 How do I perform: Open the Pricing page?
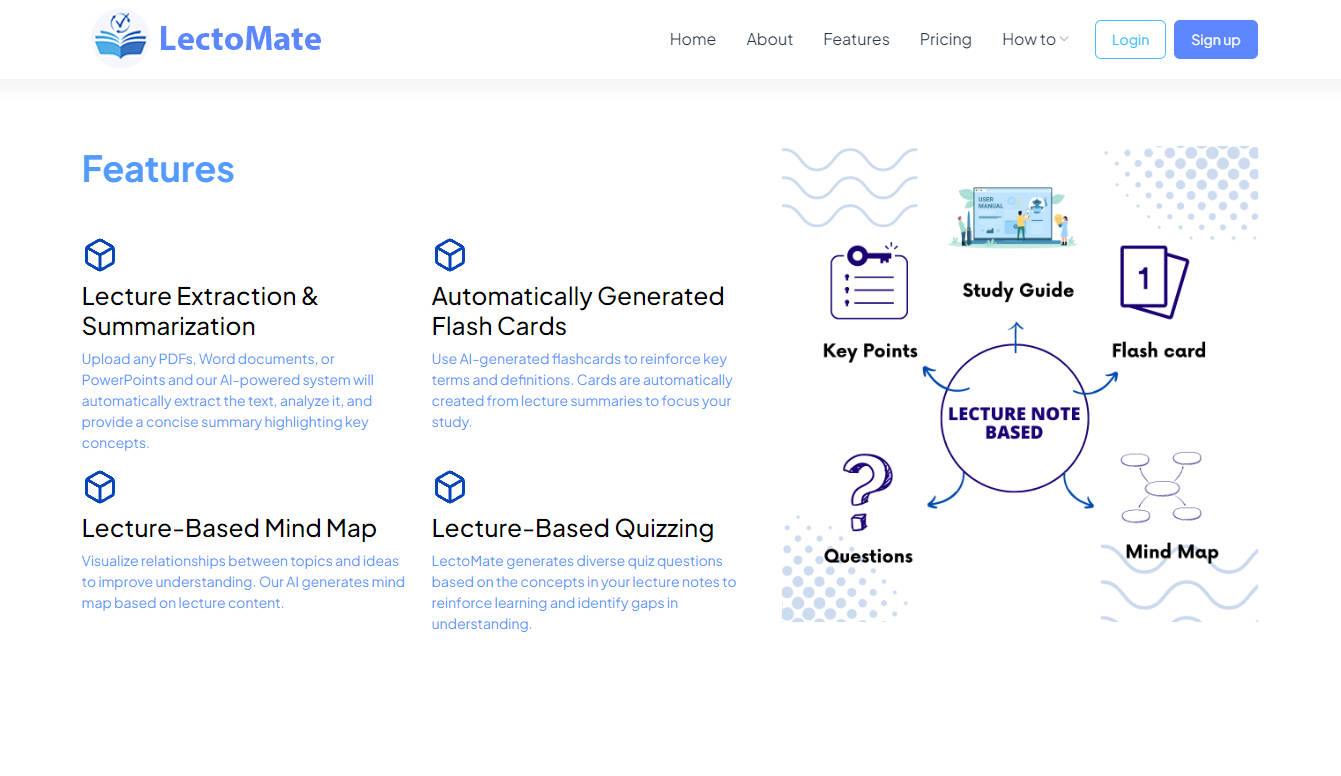pos(945,39)
